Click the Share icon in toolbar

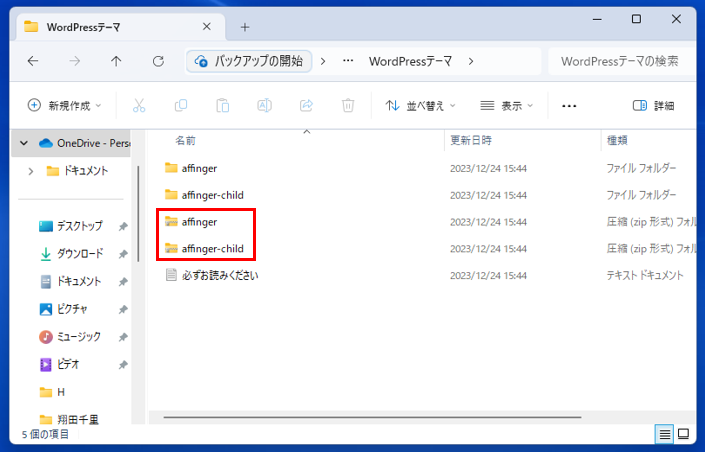click(307, 105)
